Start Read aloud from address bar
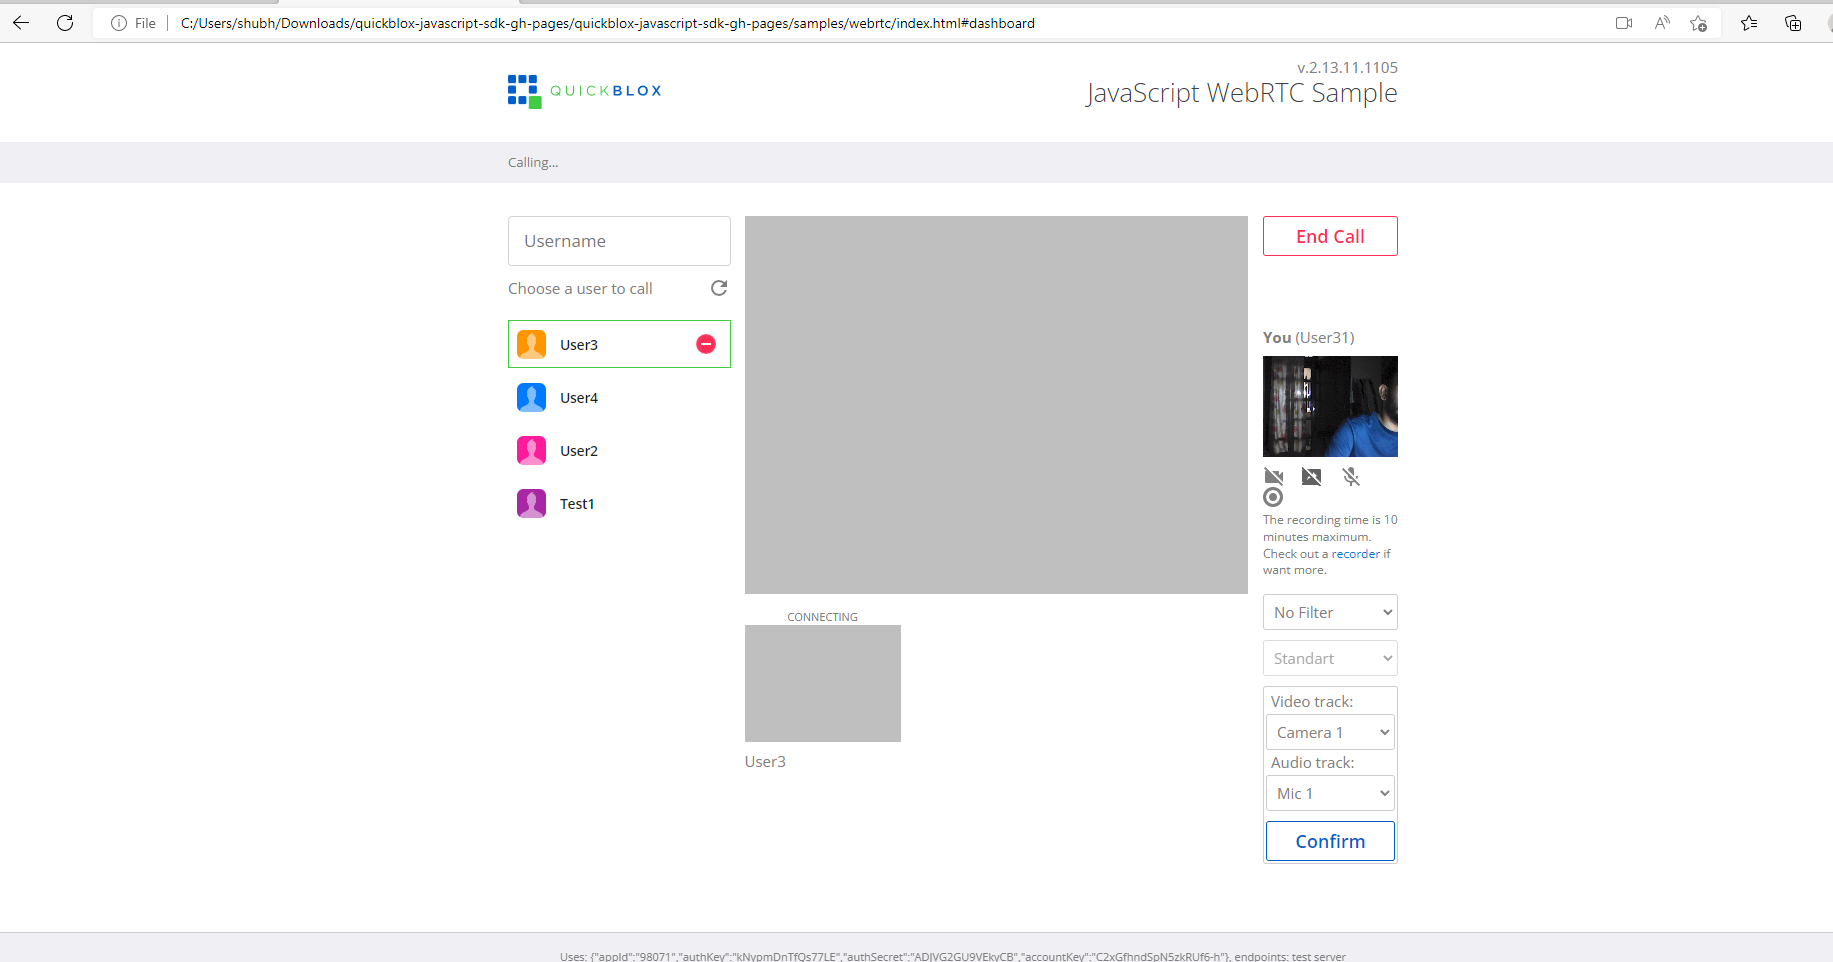 (1662, 23)
